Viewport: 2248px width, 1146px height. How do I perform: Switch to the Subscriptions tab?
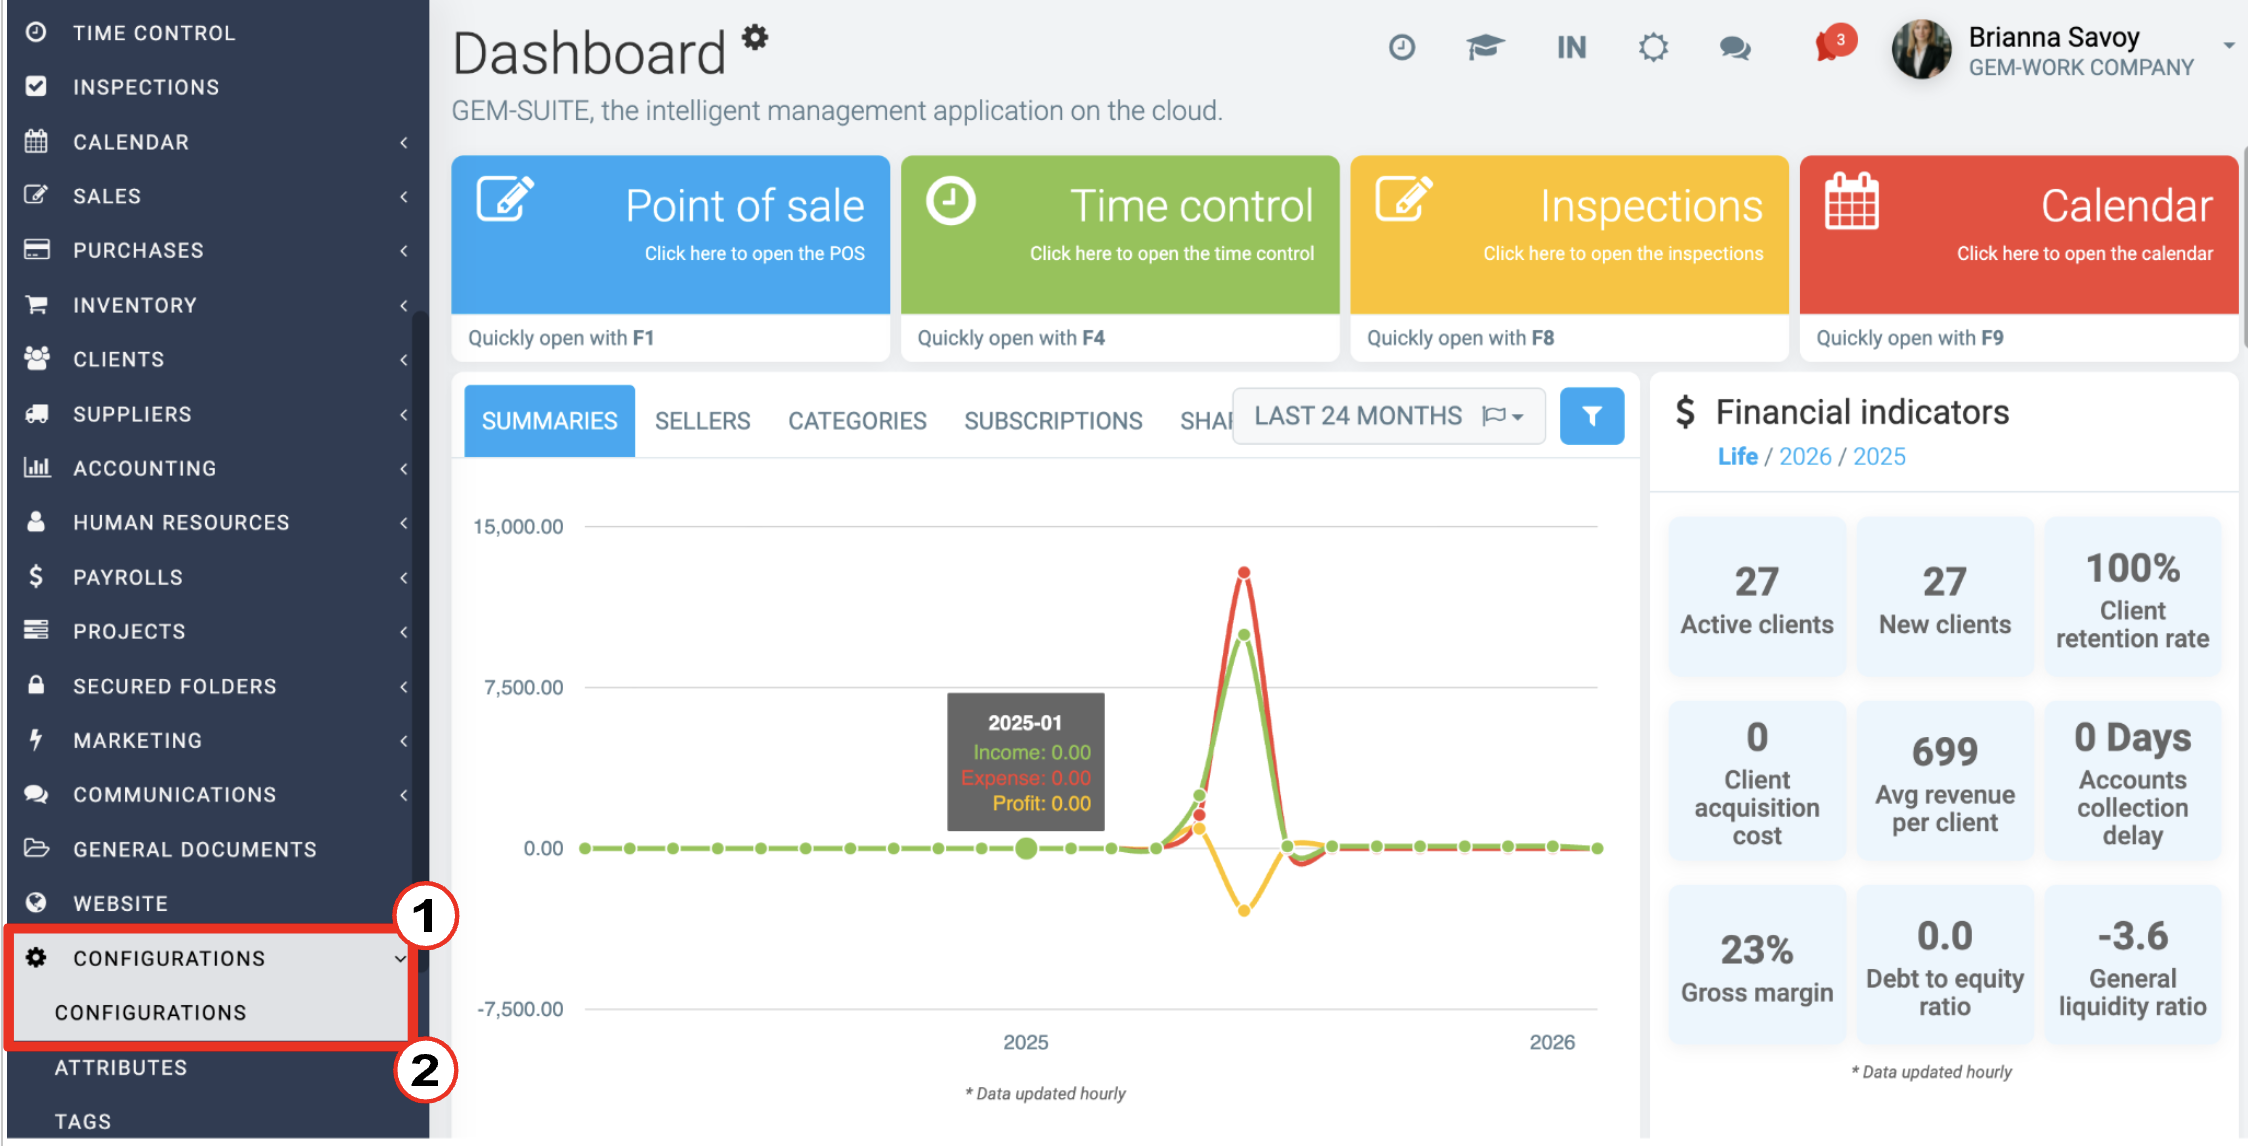tap(1053, 421)
